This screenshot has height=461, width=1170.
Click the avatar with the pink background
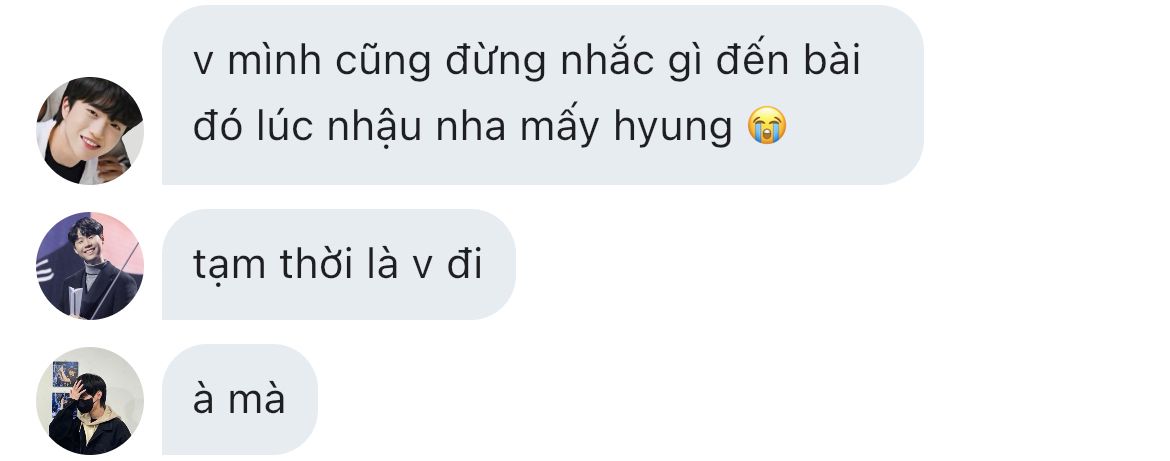90,266
